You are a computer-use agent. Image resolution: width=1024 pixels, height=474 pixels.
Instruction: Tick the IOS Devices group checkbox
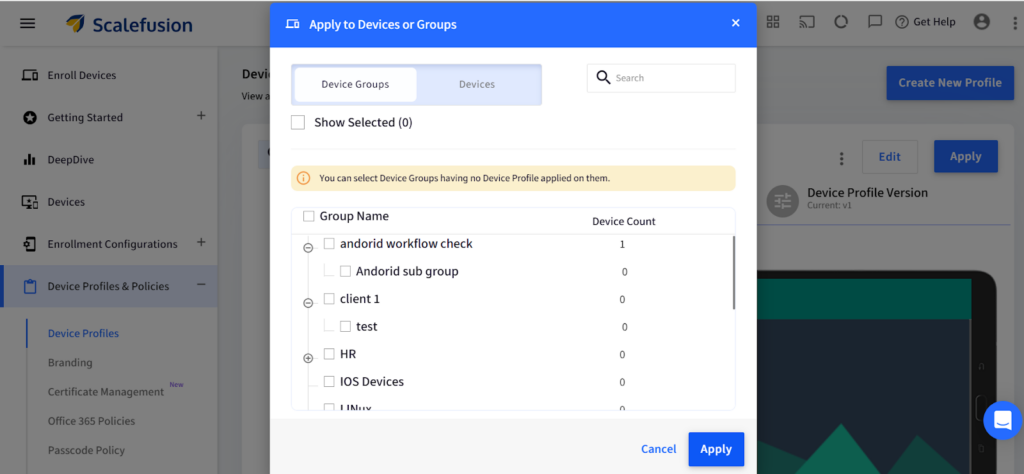329,382
